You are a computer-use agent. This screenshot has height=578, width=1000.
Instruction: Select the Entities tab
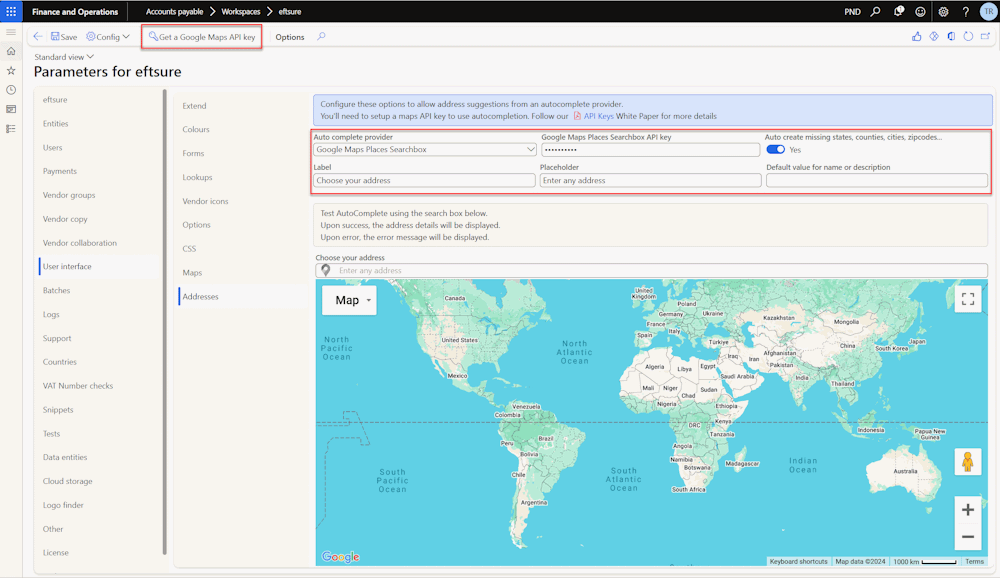click(55, 124)
